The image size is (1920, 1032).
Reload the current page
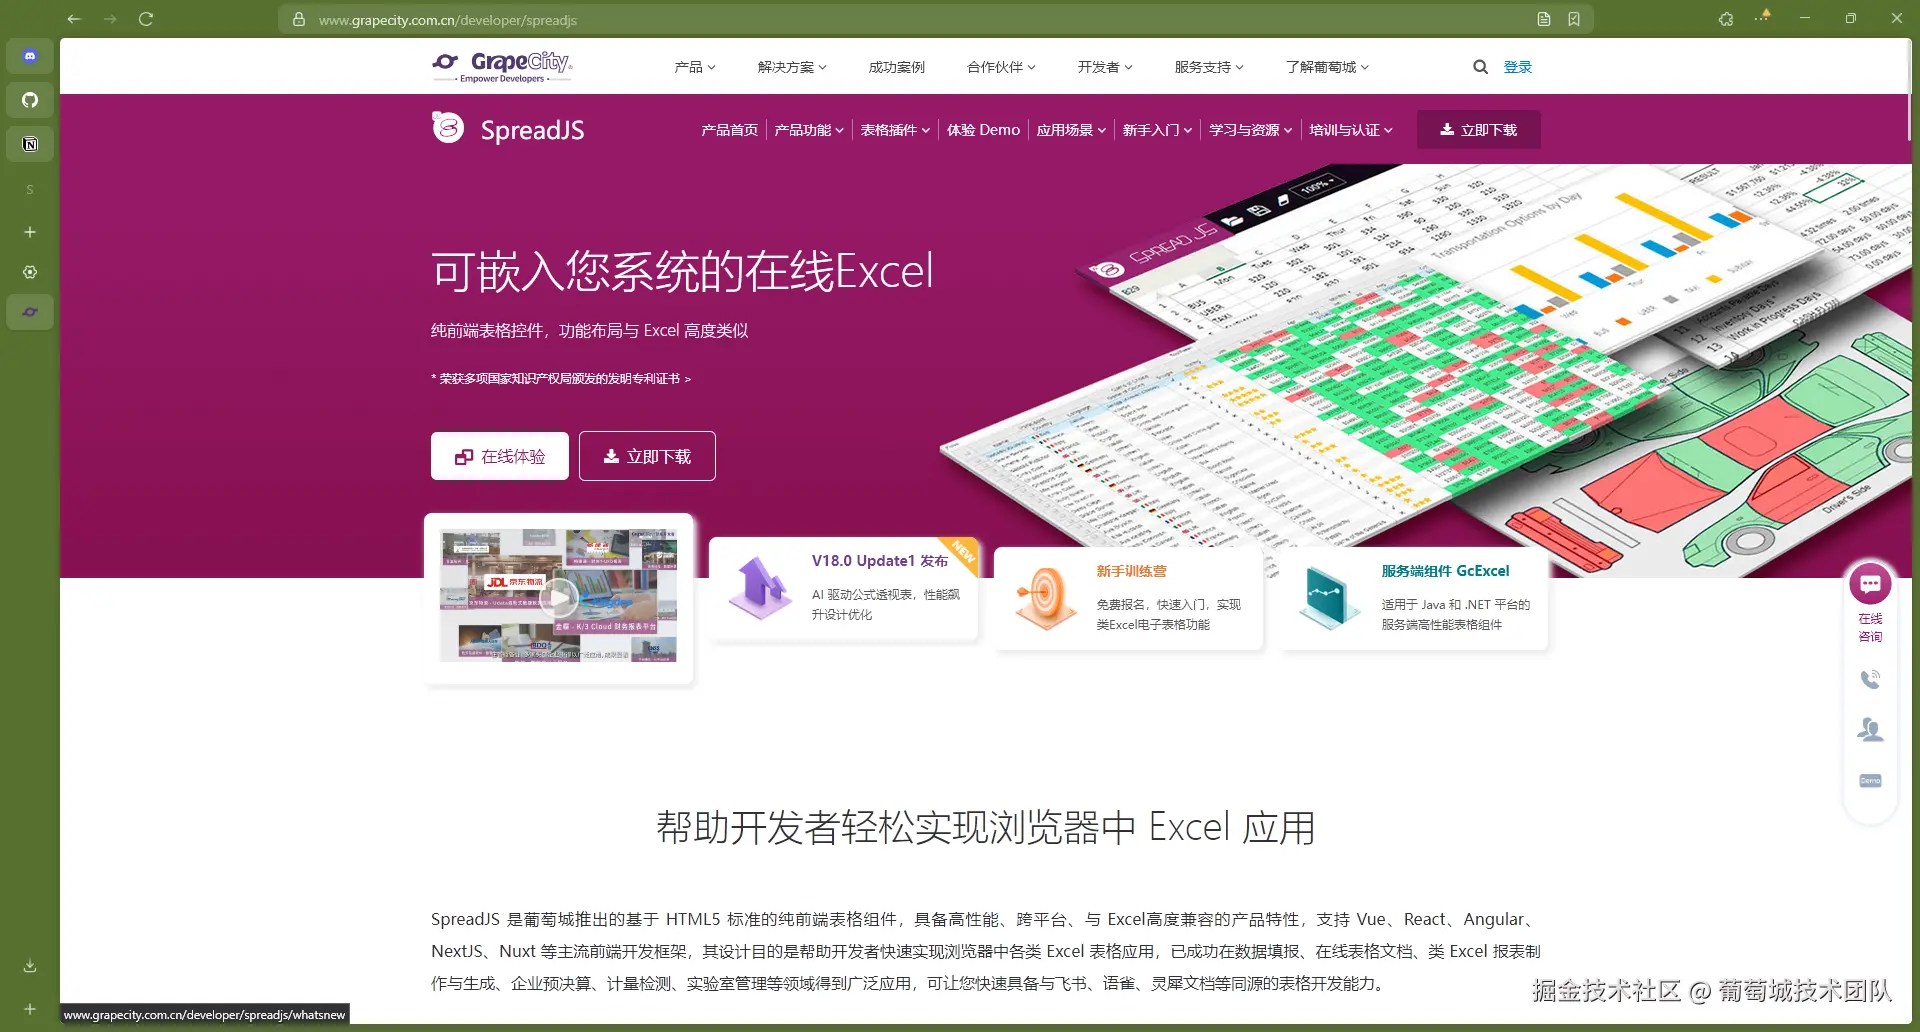[146, 19]
